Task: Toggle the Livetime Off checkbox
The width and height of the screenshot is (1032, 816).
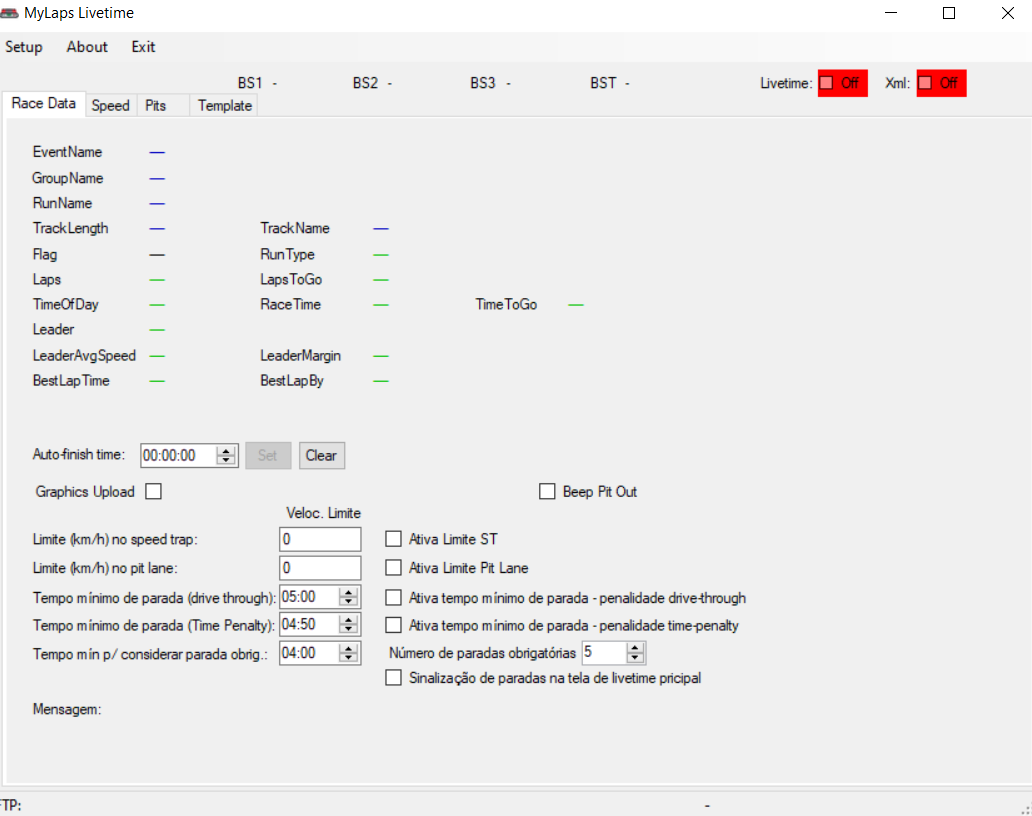Action: point(842,83)
